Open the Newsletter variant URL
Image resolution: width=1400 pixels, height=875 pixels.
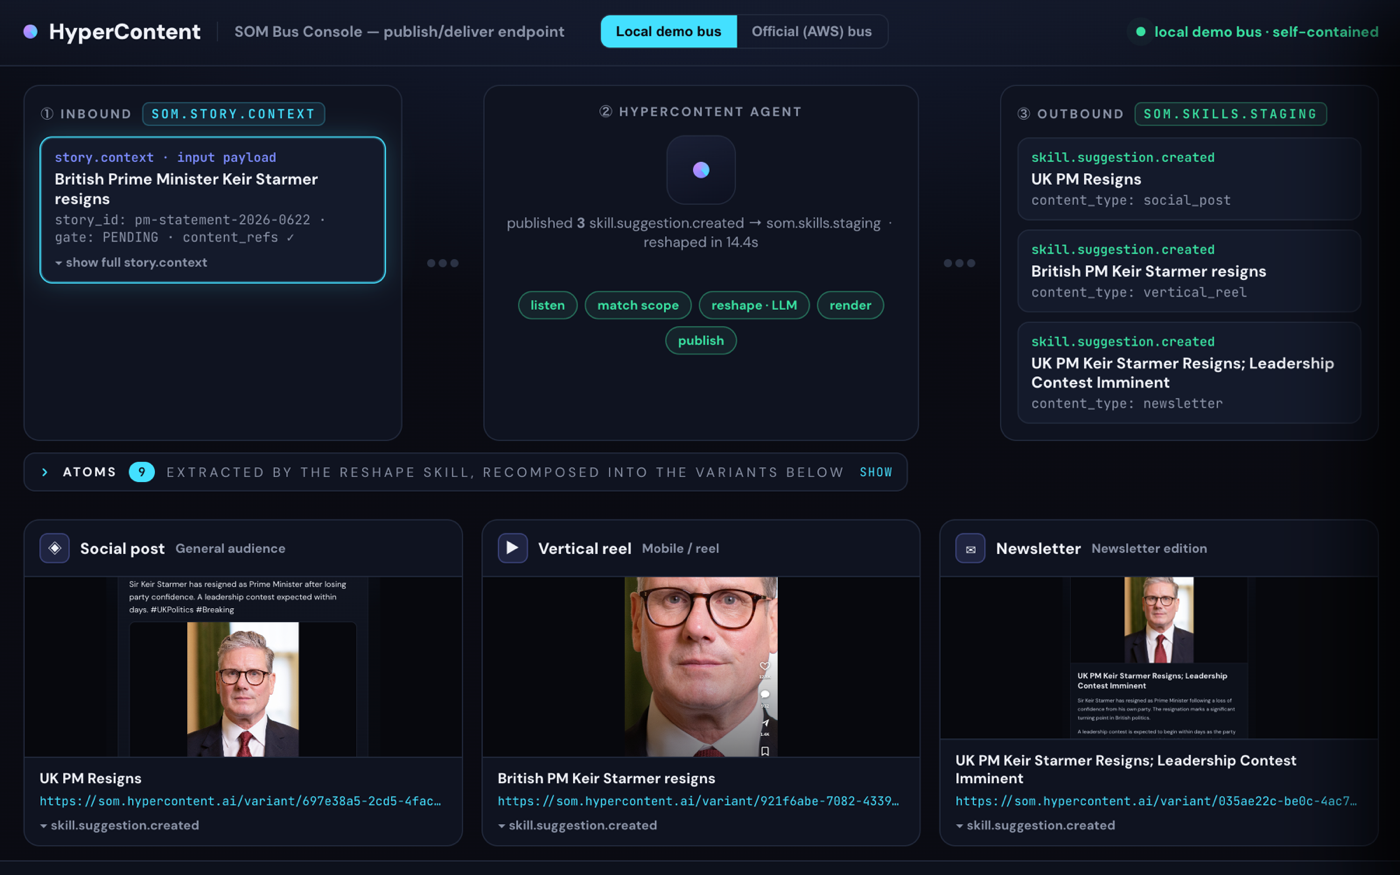[x=1156, y=801]
